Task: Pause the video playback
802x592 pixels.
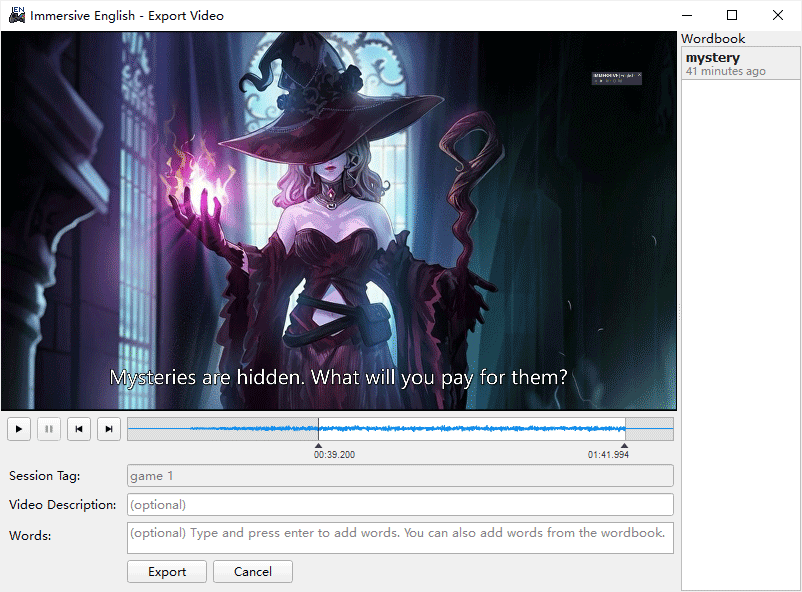Action: coord(48,428)
